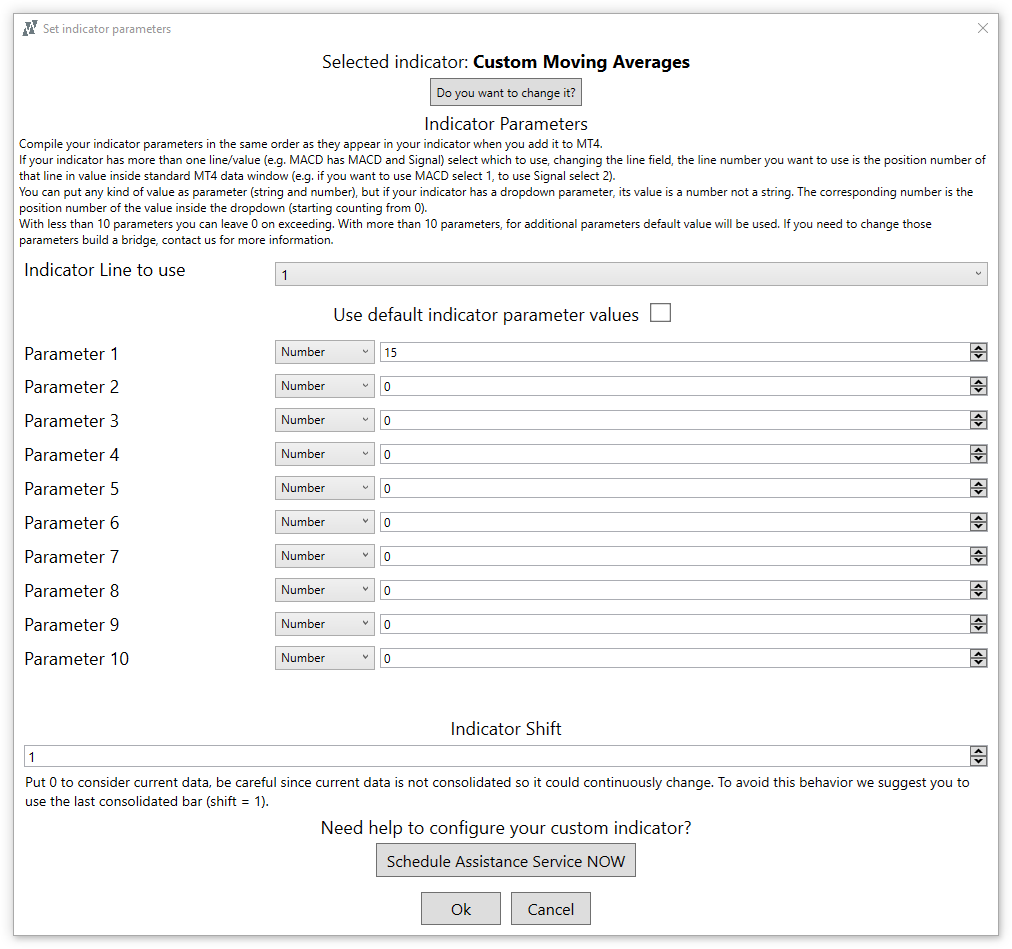This screenshot has width=1012, height=949.
Task: Enable the Use default indicator parameter values checkbox
Action: (x=660, y=312)
